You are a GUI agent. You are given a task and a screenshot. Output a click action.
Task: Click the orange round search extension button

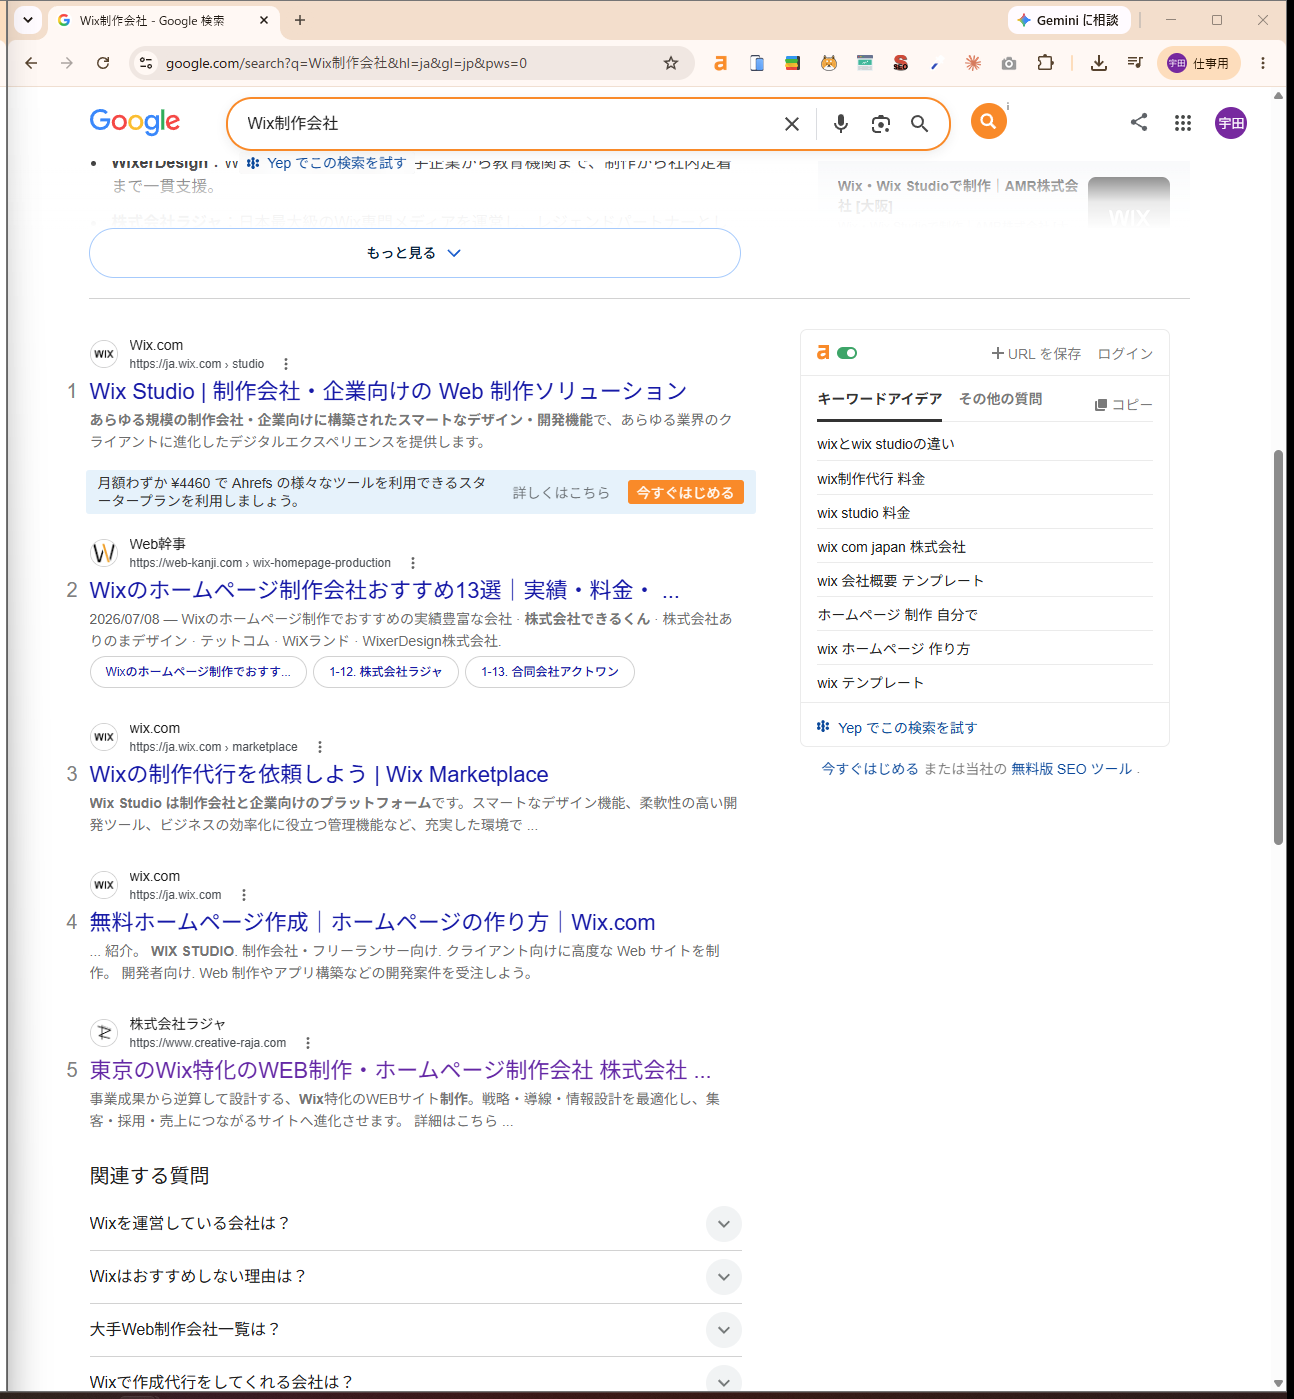pos(988,122)
